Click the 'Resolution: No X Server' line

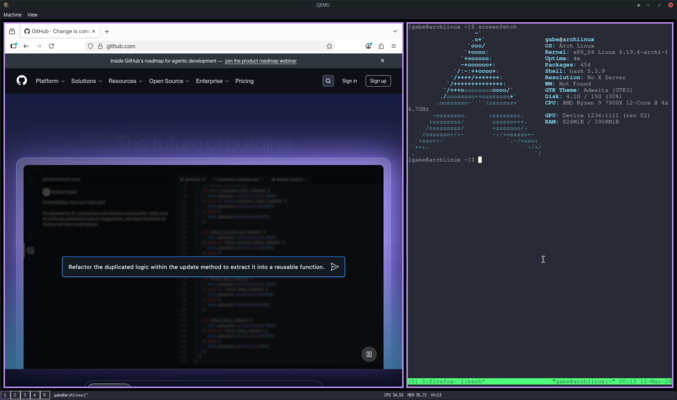pyautogui.click(x=585, y=77)
